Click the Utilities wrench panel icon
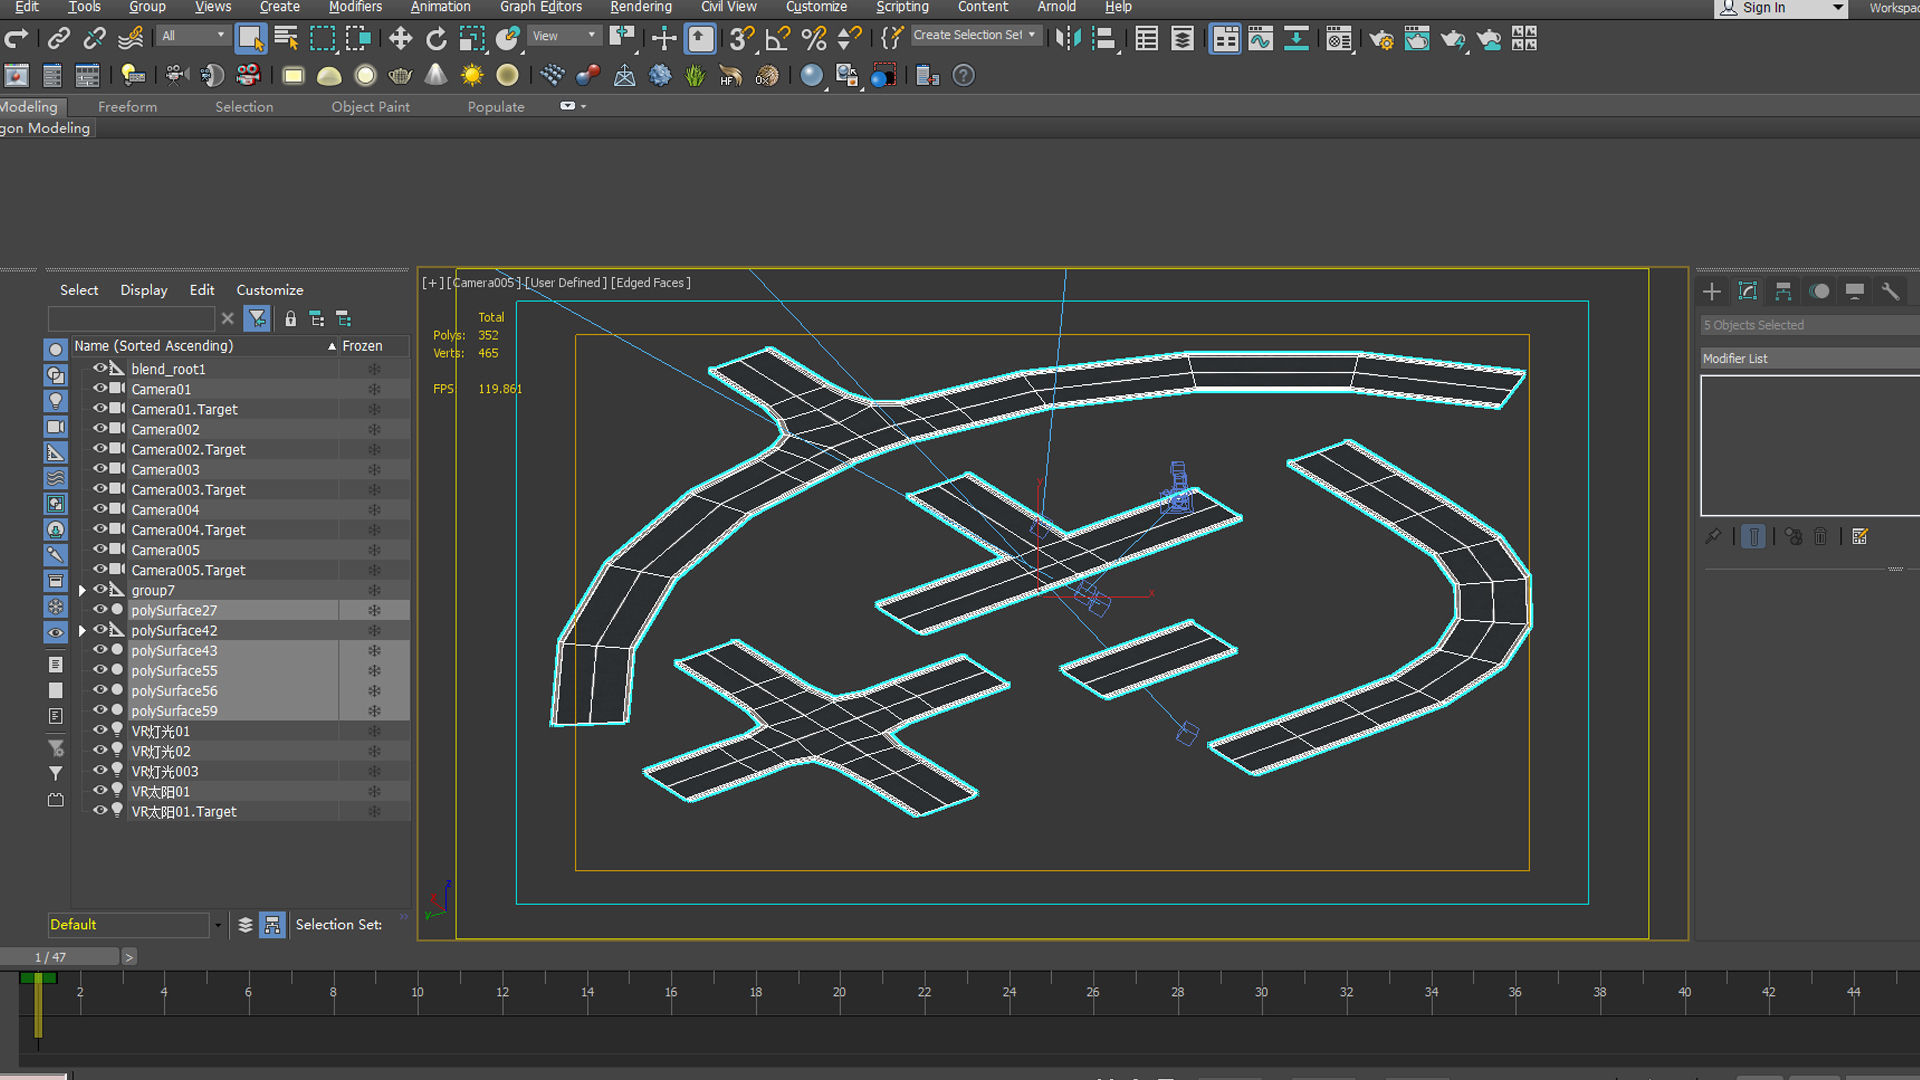The height and width of the screenshot is (1080, 1920). [1890, 291]
